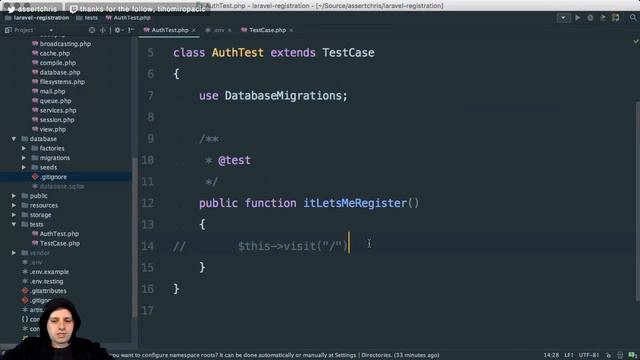Select mail.php in project tree
Viewport: 640px width, 360px height.
tap(52, 91)
